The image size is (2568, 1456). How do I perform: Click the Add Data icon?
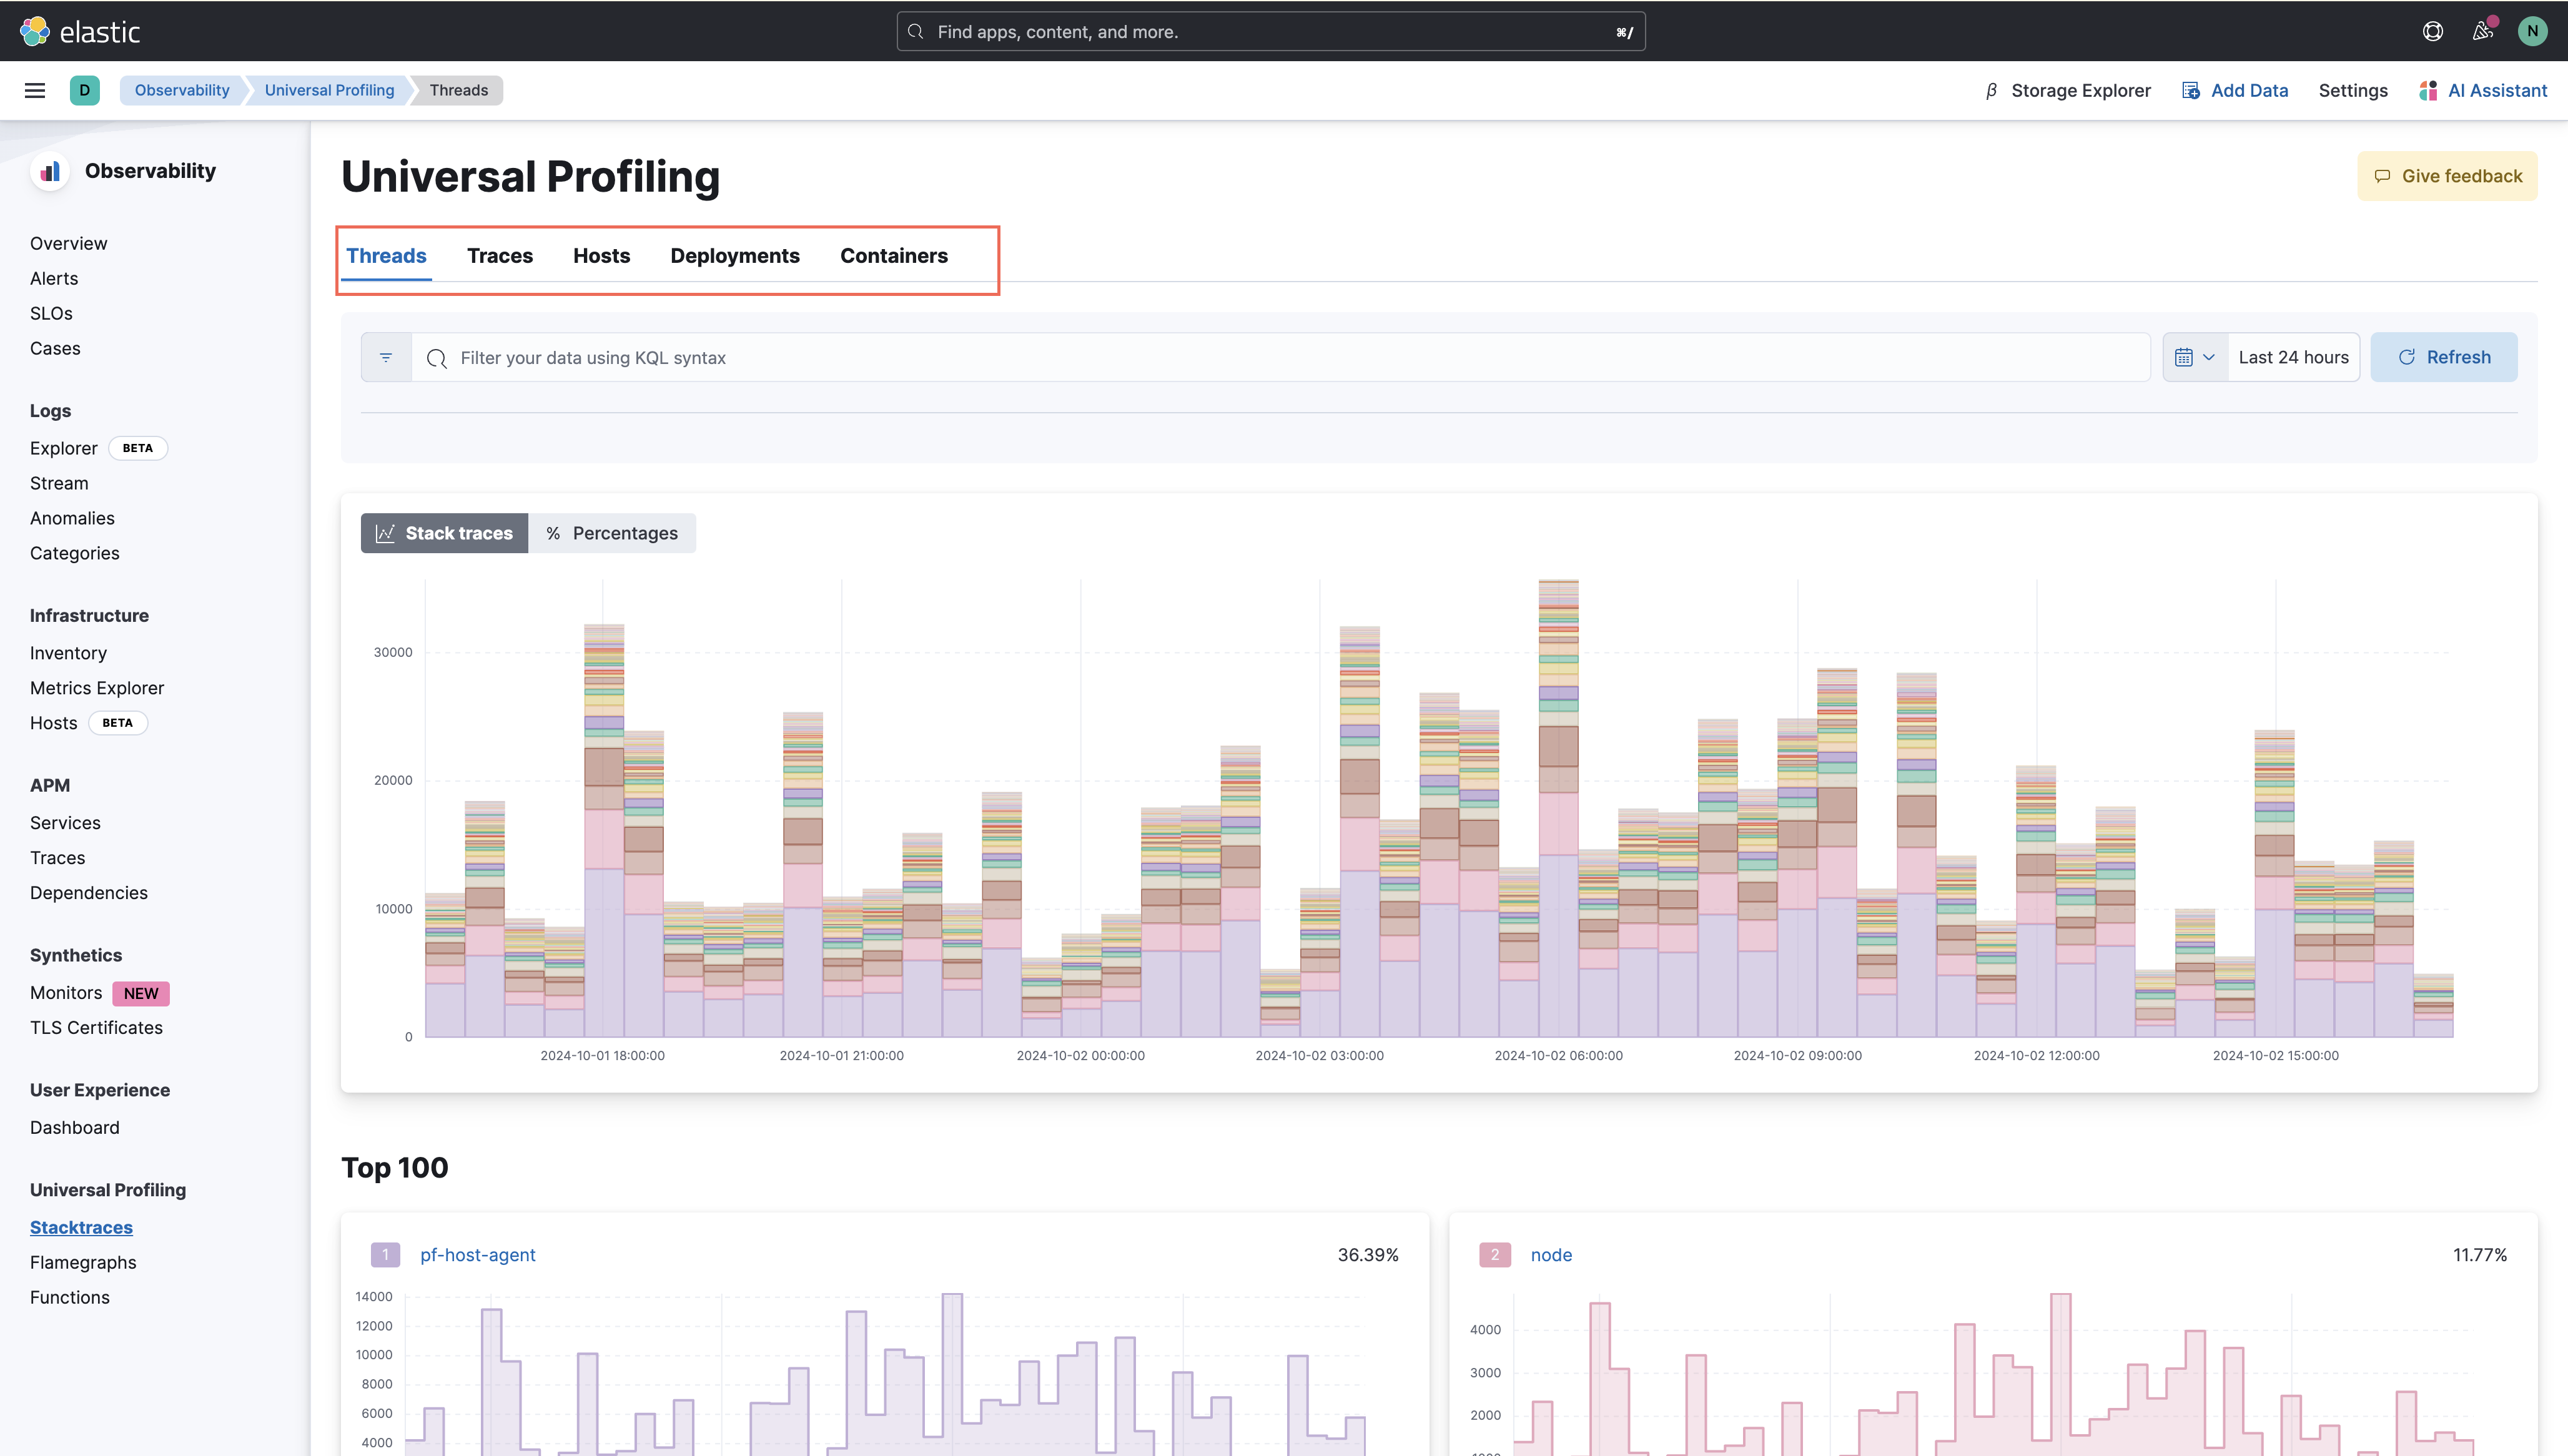[2191, 90]
